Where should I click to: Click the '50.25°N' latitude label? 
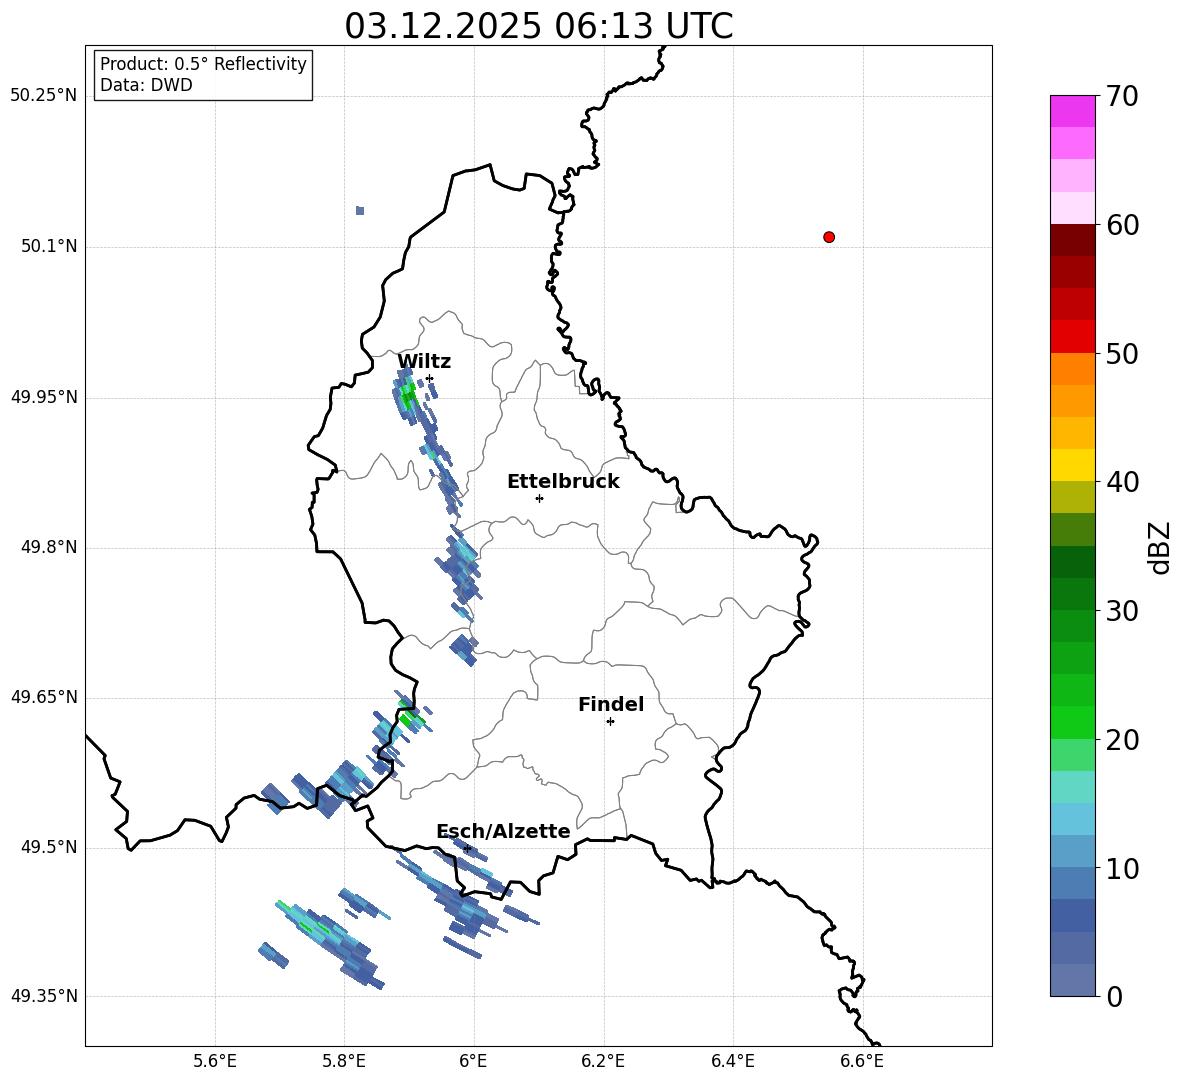click(44, 96)
